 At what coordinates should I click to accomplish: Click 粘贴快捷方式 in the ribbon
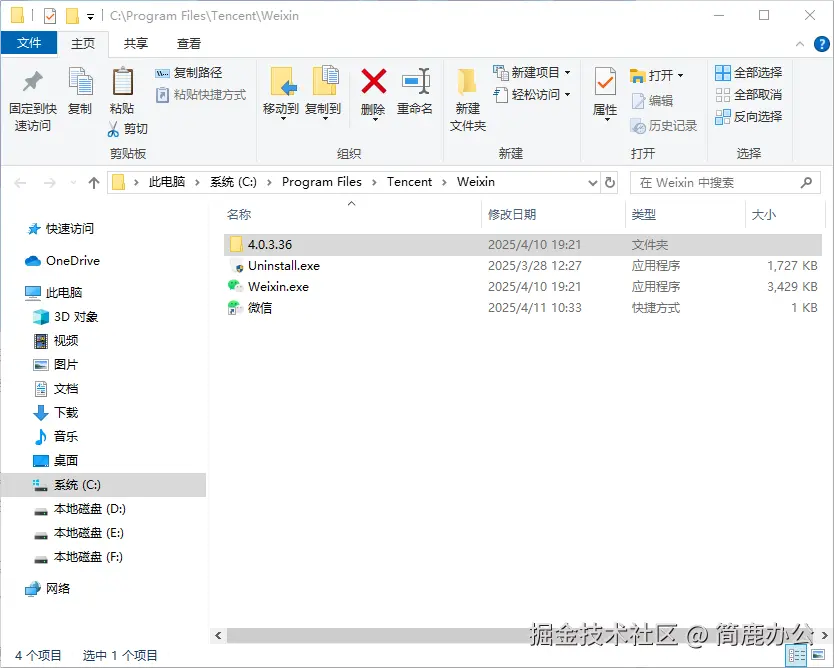[x=201, y=95]
